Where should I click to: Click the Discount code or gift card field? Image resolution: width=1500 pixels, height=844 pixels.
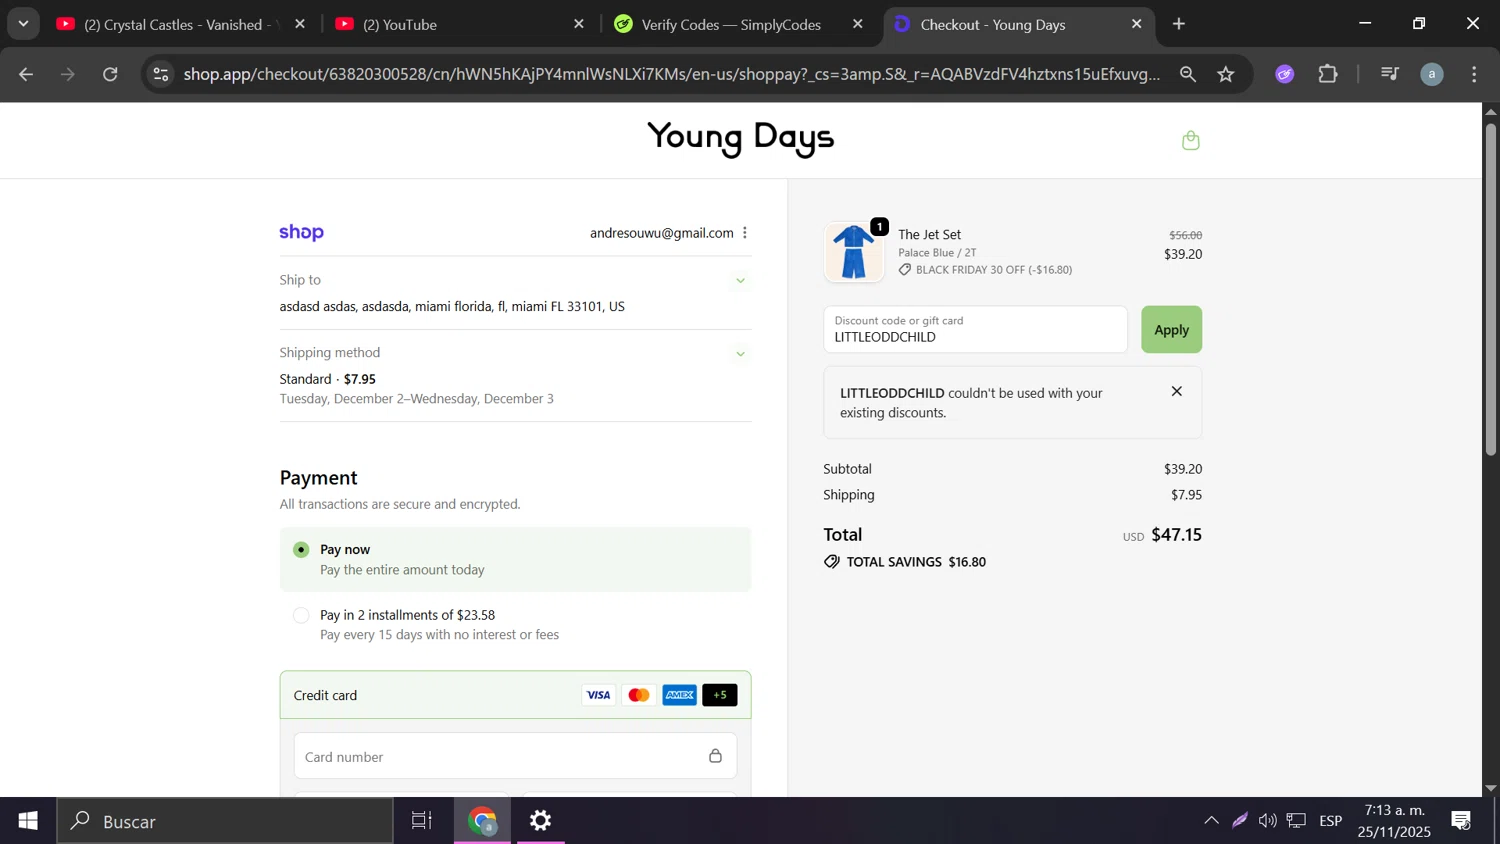click(975, 329)
